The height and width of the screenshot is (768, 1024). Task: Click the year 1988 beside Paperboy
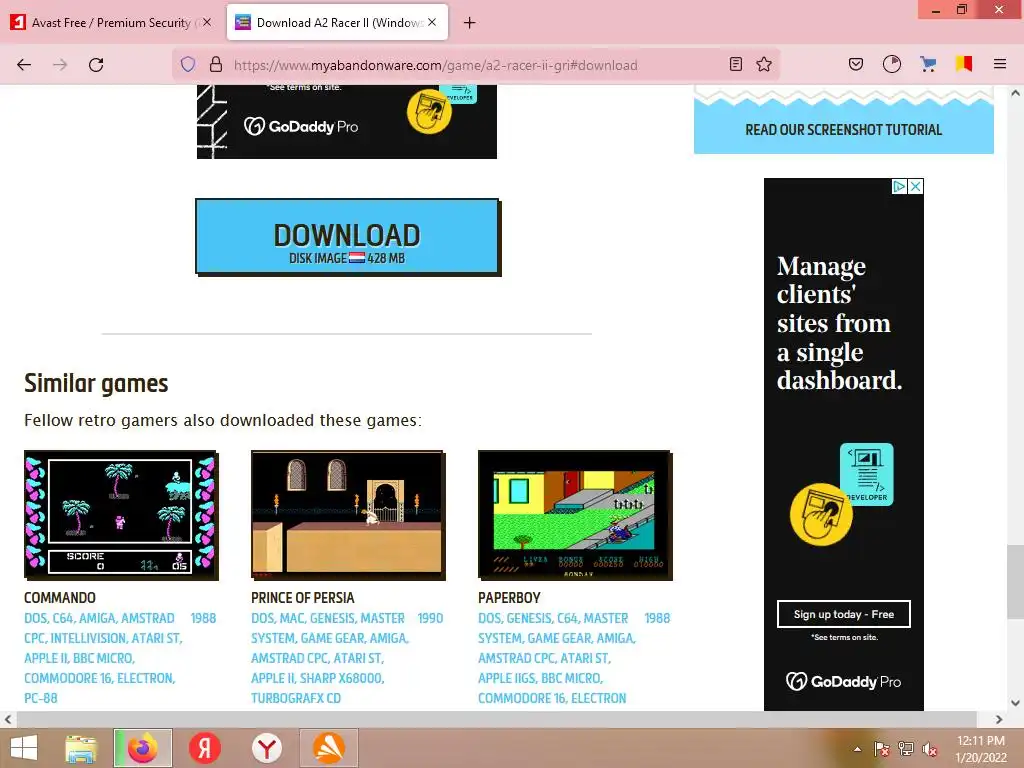(x=658, y=618)
